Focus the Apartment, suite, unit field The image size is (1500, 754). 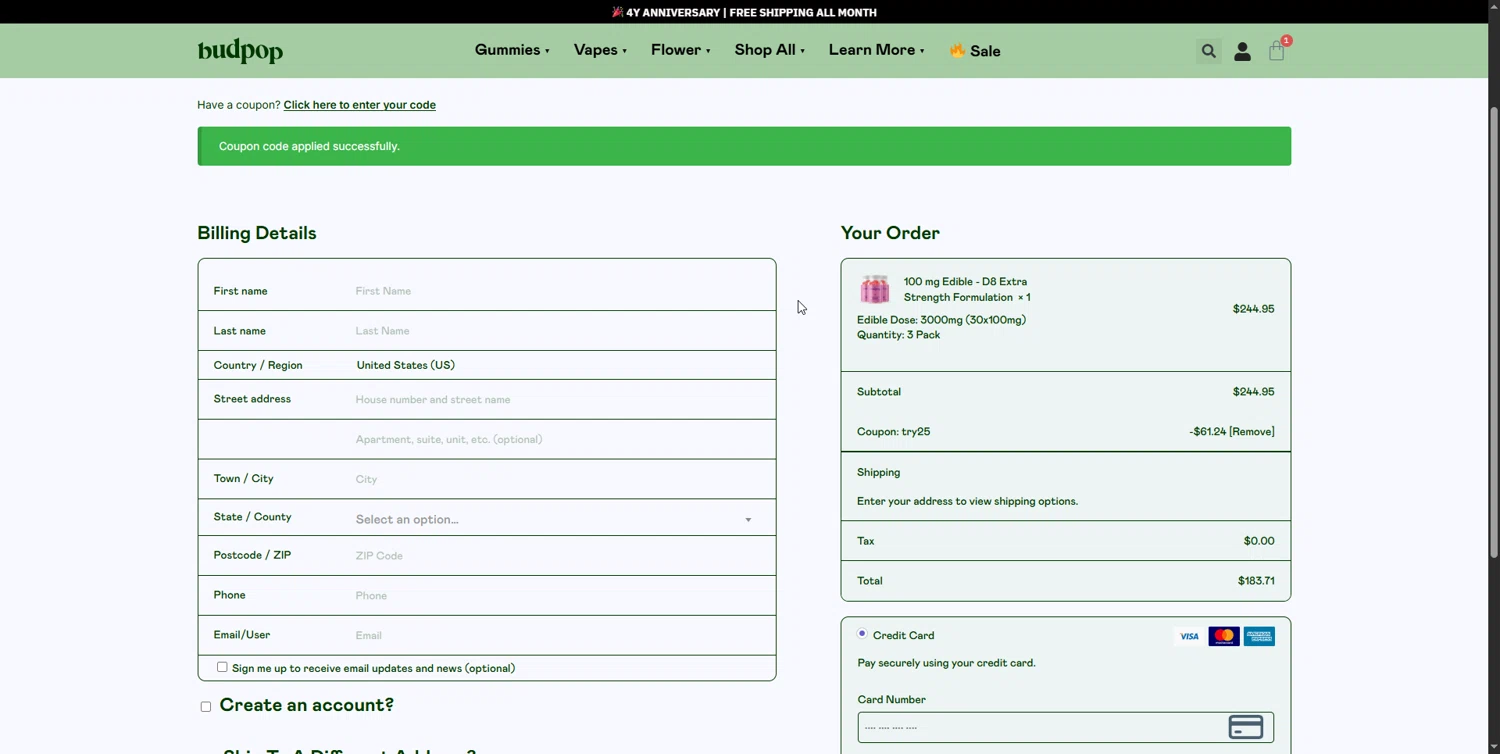pyautogui.click(x=560, y=439)
